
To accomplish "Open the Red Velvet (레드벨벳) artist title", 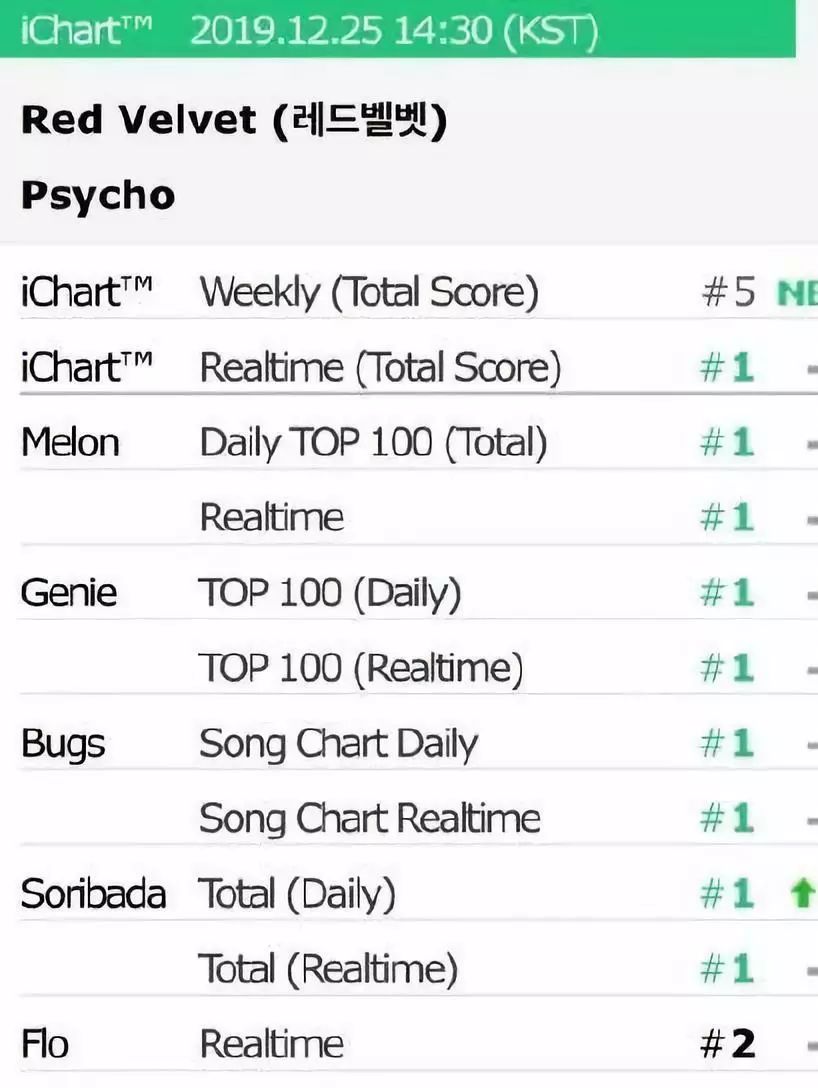I will 234,121.
